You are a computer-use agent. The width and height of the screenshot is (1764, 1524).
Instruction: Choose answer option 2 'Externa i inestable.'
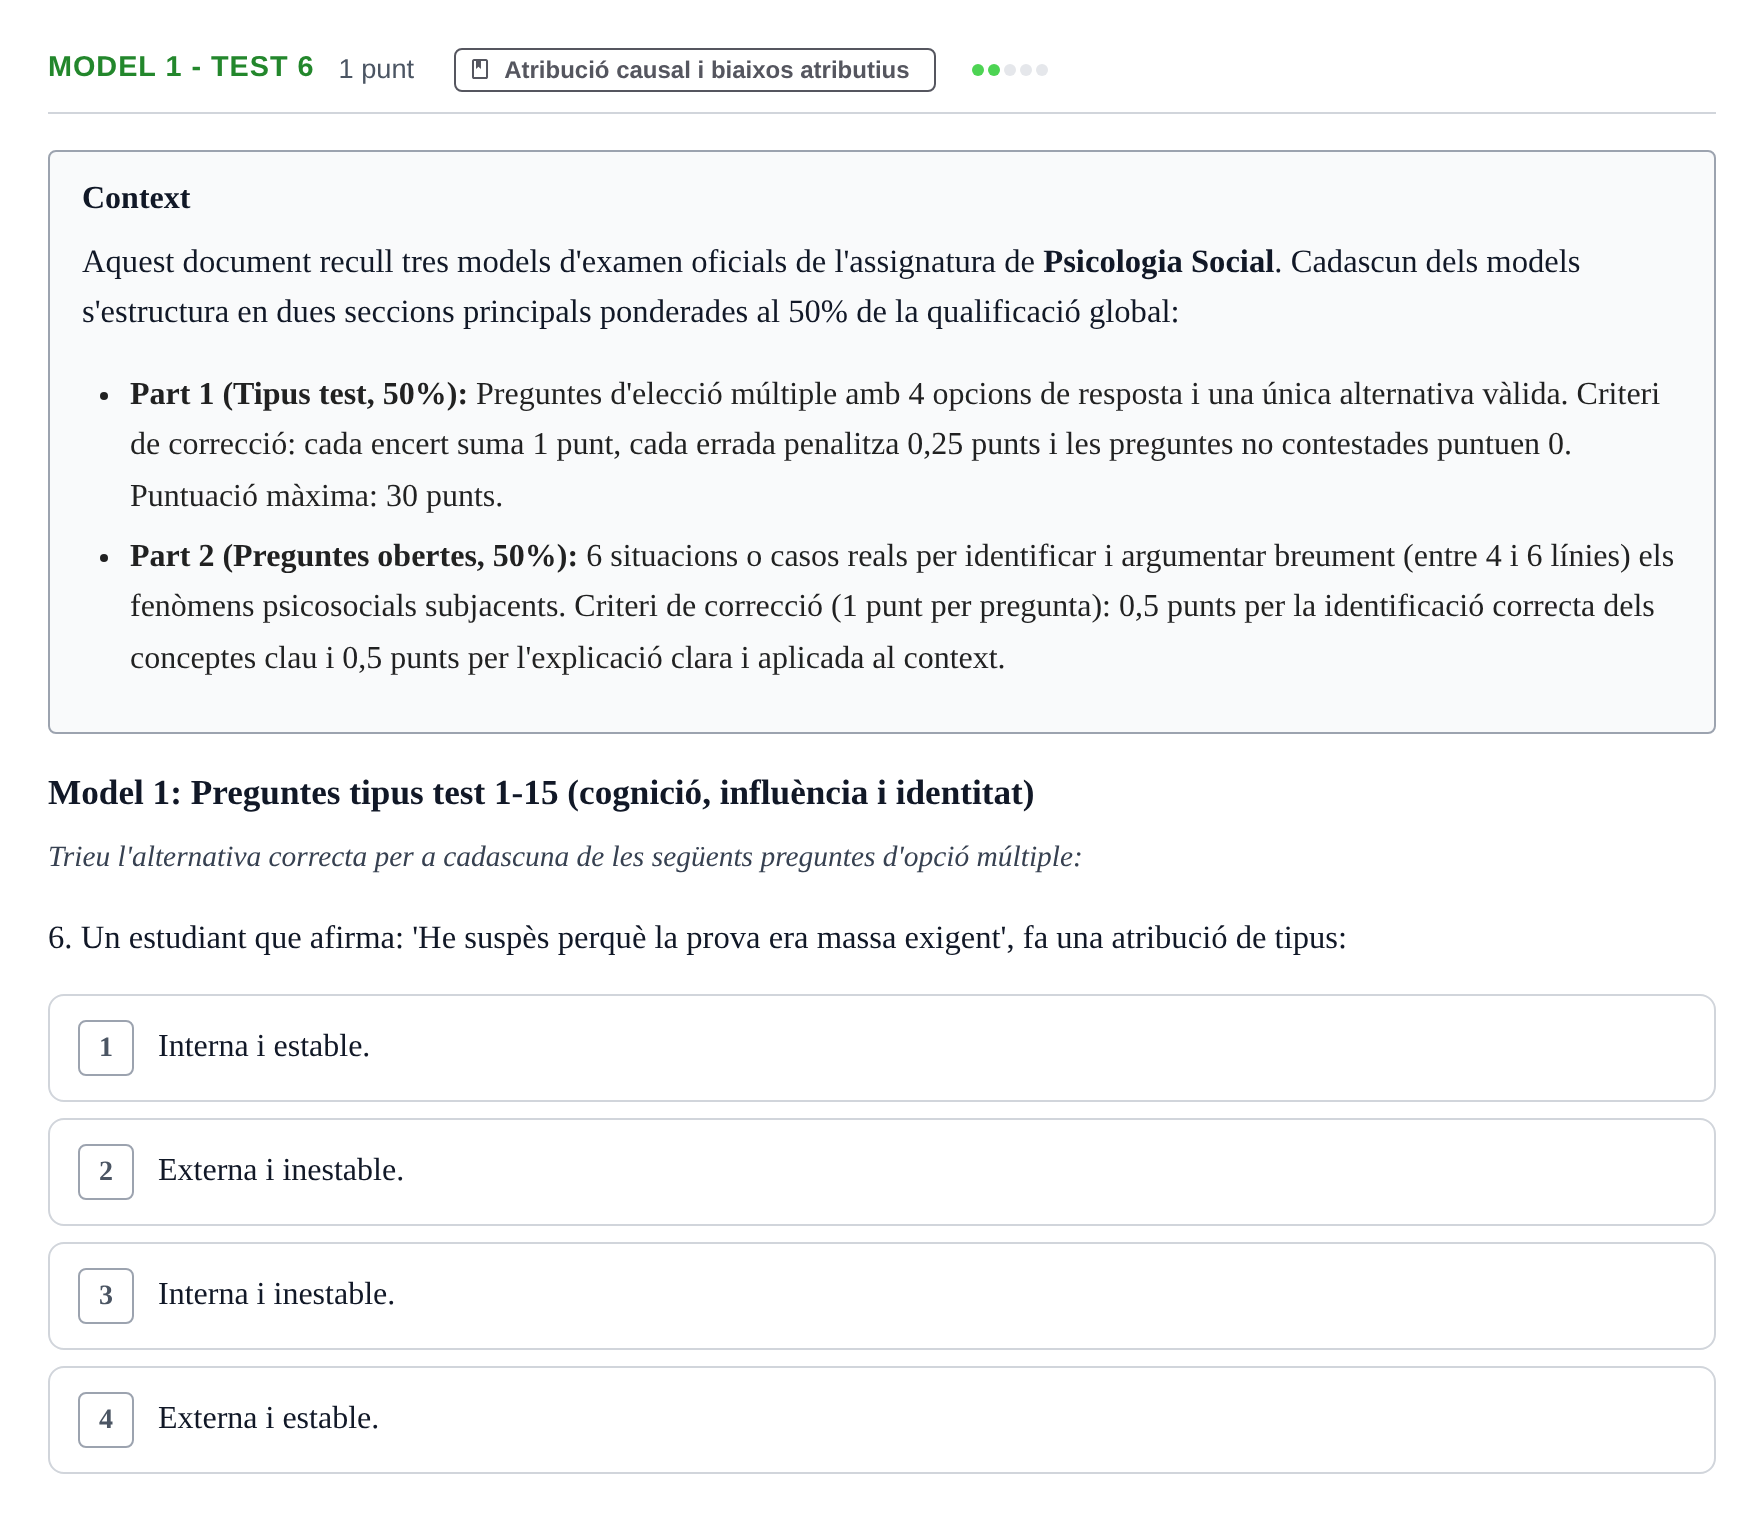(x=881, y=1172)
